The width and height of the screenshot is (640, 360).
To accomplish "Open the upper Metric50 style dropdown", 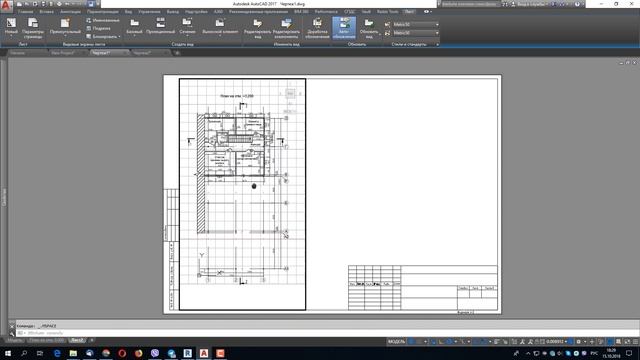I will coord(416,24).
